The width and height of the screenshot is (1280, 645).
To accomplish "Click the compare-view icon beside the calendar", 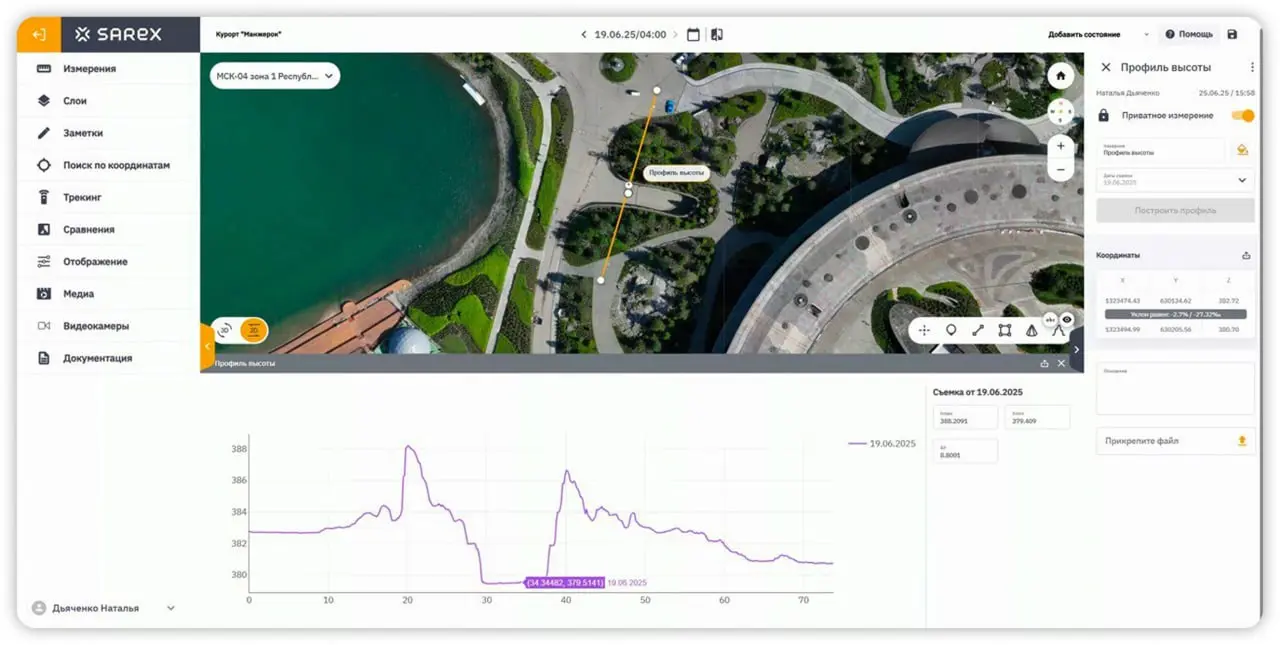I will point(716,34).
